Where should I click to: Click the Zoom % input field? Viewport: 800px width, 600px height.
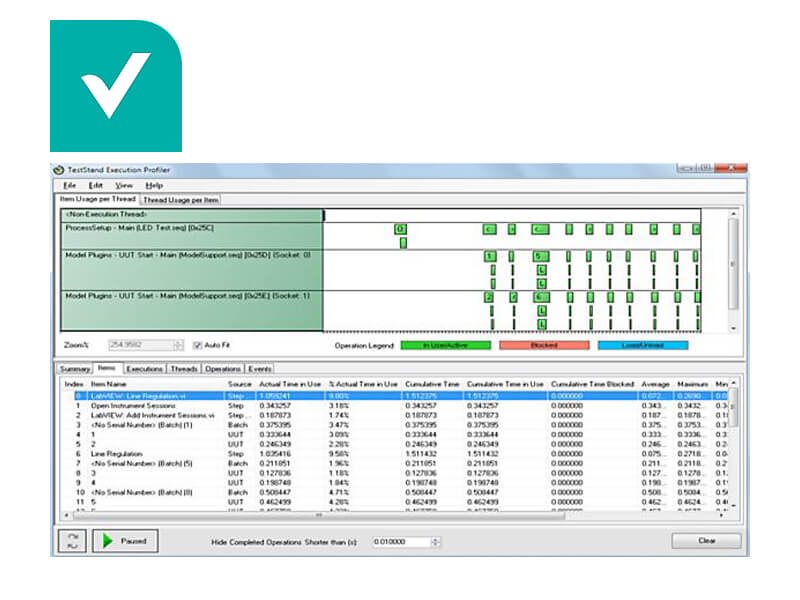pyautogui.click(x=141, y=345)
